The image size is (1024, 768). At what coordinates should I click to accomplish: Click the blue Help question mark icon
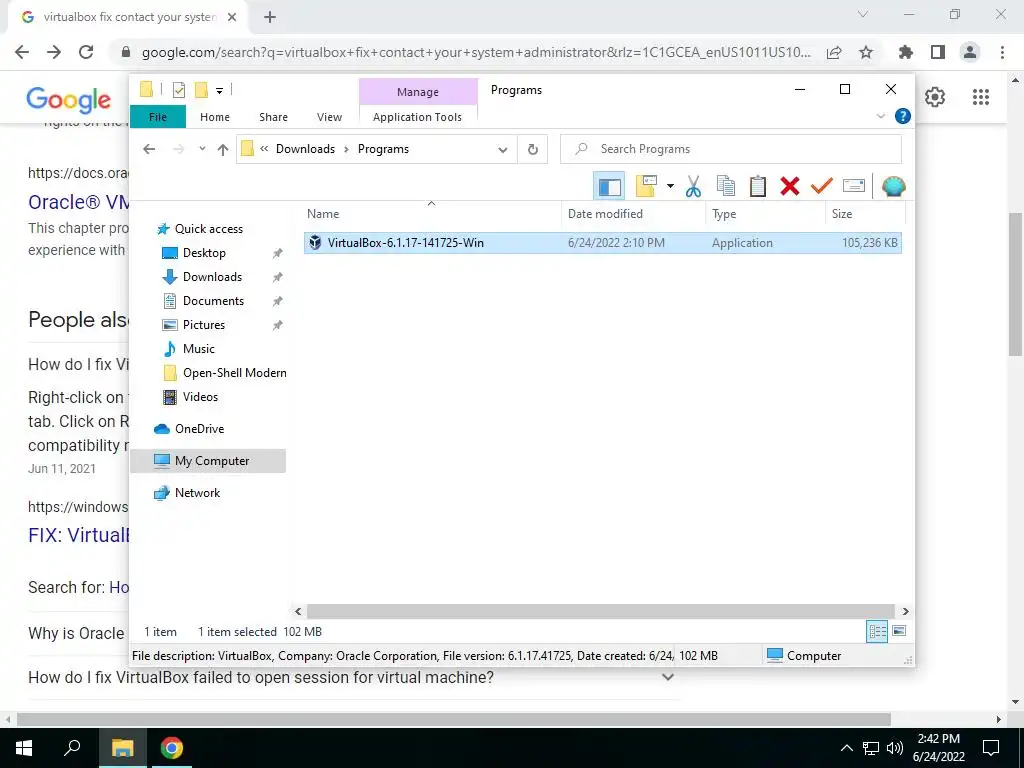pyautogui.click(x=903, y=116)
